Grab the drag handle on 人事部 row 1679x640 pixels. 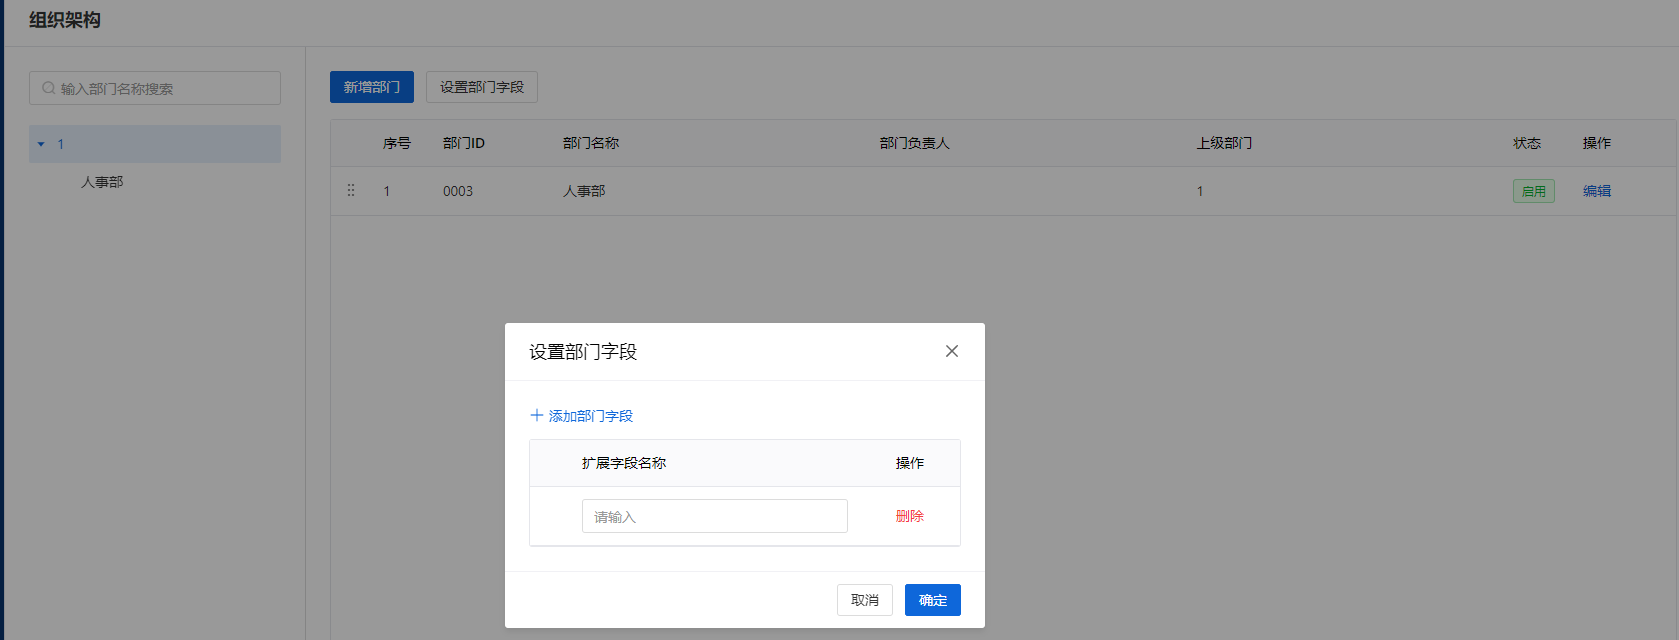click(x=351, y=190)
